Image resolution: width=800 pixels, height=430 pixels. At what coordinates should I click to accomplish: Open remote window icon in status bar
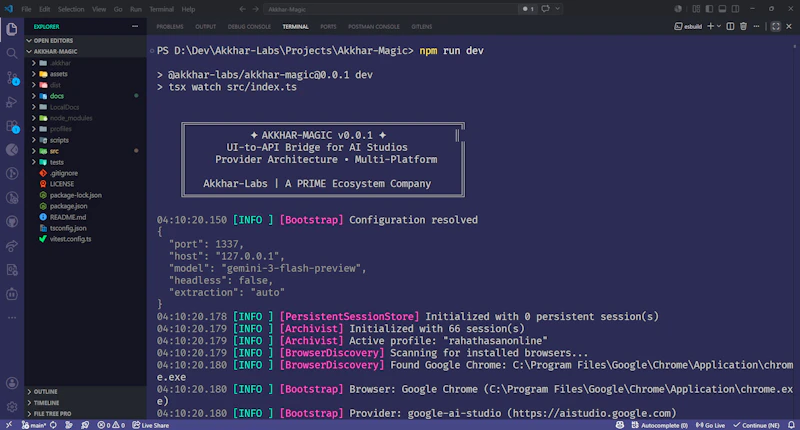point(9,425)
